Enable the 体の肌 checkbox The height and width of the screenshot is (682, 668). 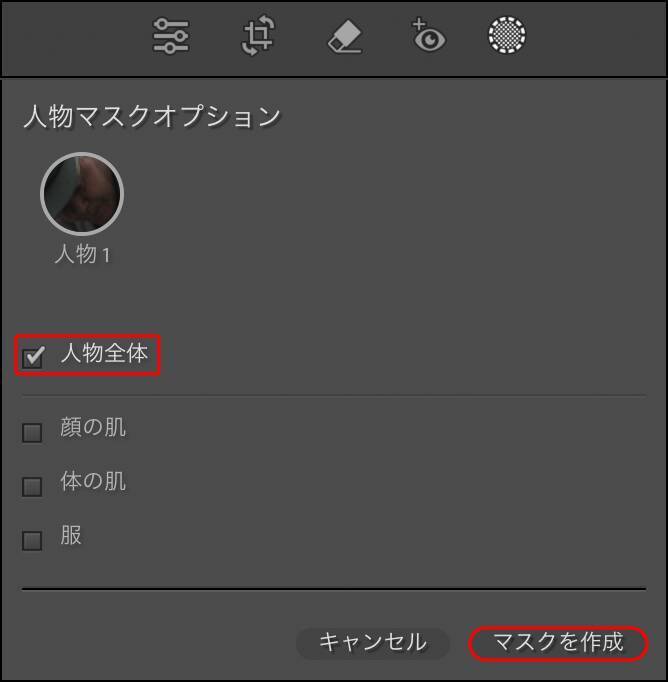tap(32, 487)
